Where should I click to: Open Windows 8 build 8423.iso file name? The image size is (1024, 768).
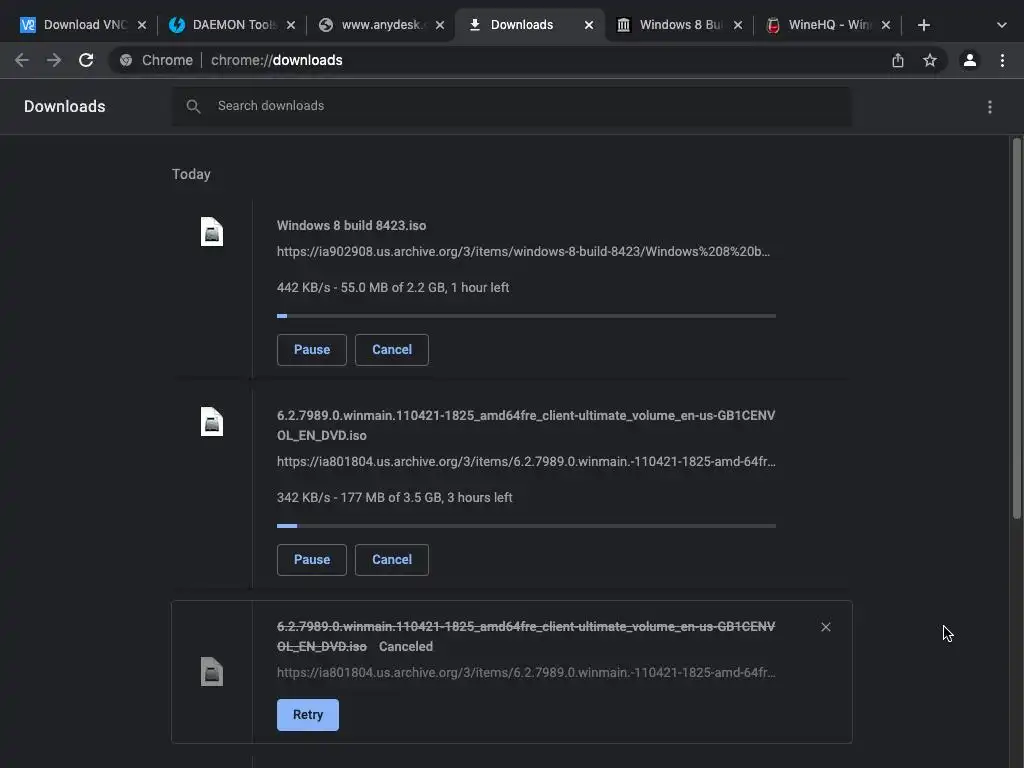pos(351,225)
